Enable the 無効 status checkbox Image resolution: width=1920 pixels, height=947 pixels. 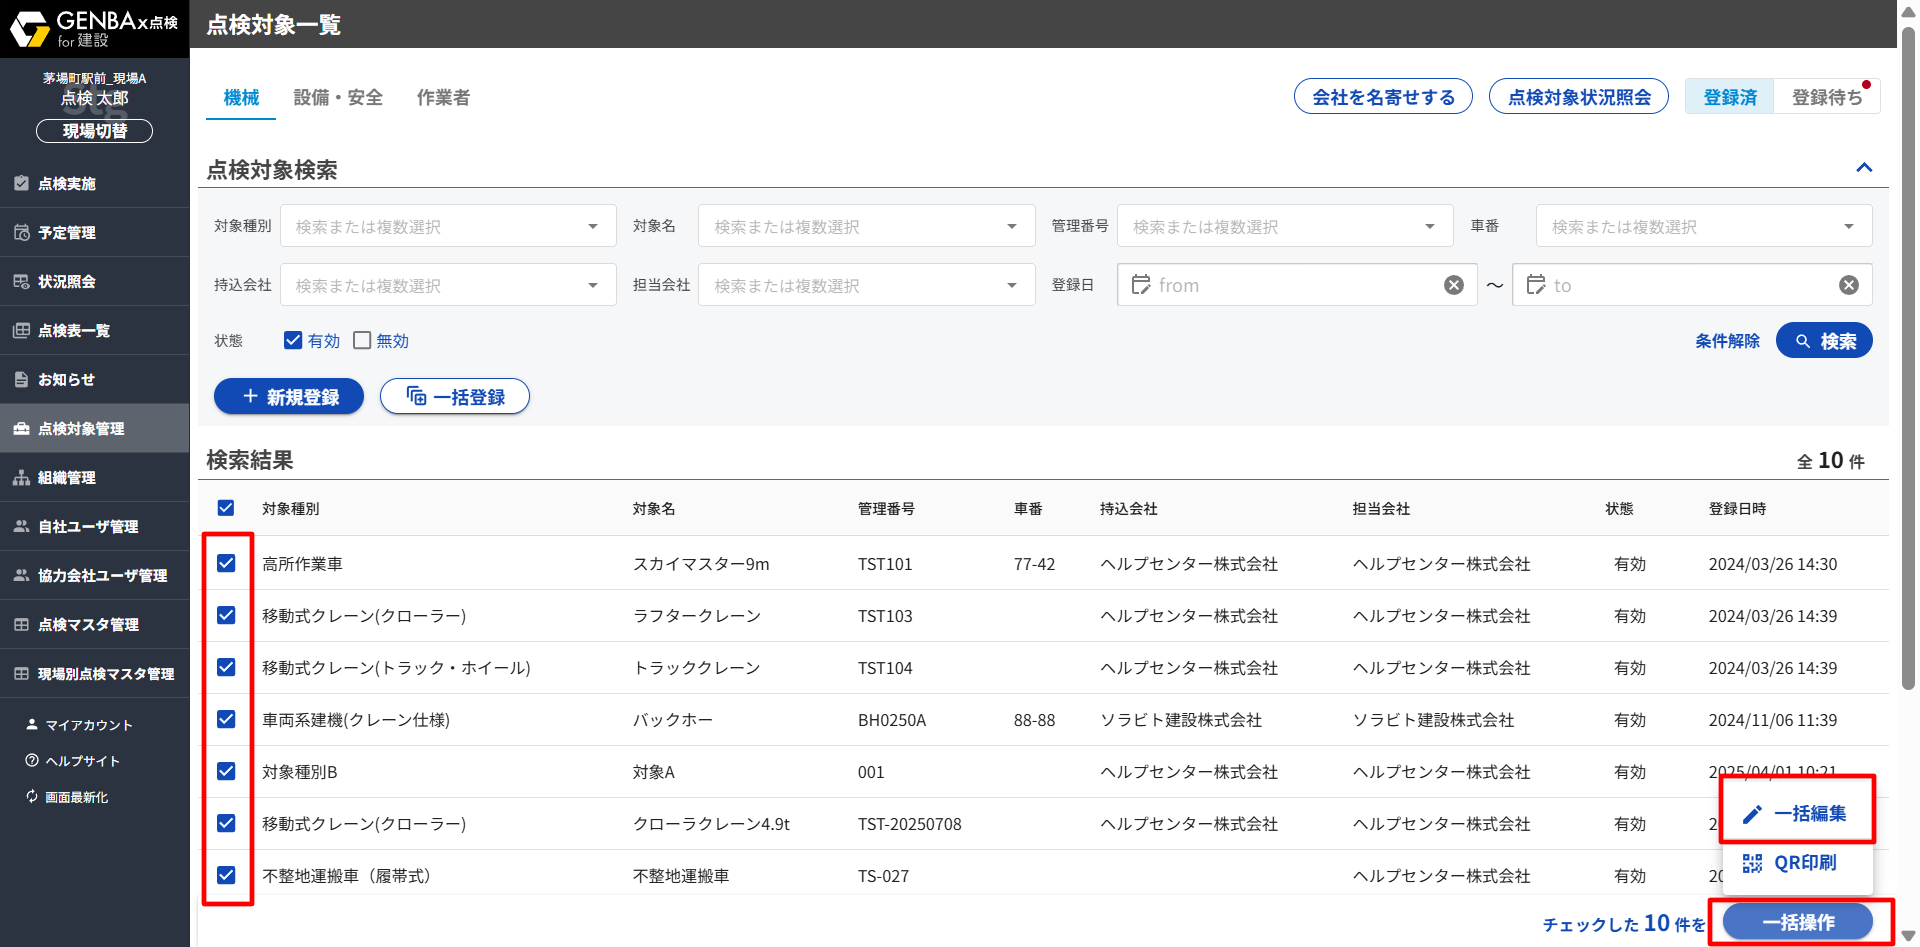point(362,341)
